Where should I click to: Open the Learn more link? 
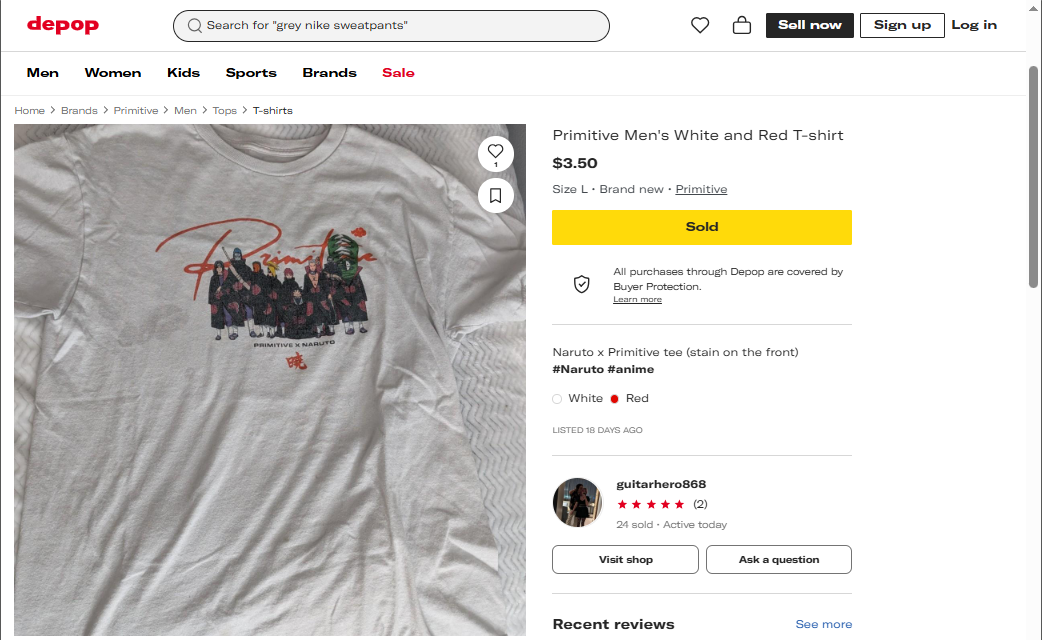click(637, 300)
